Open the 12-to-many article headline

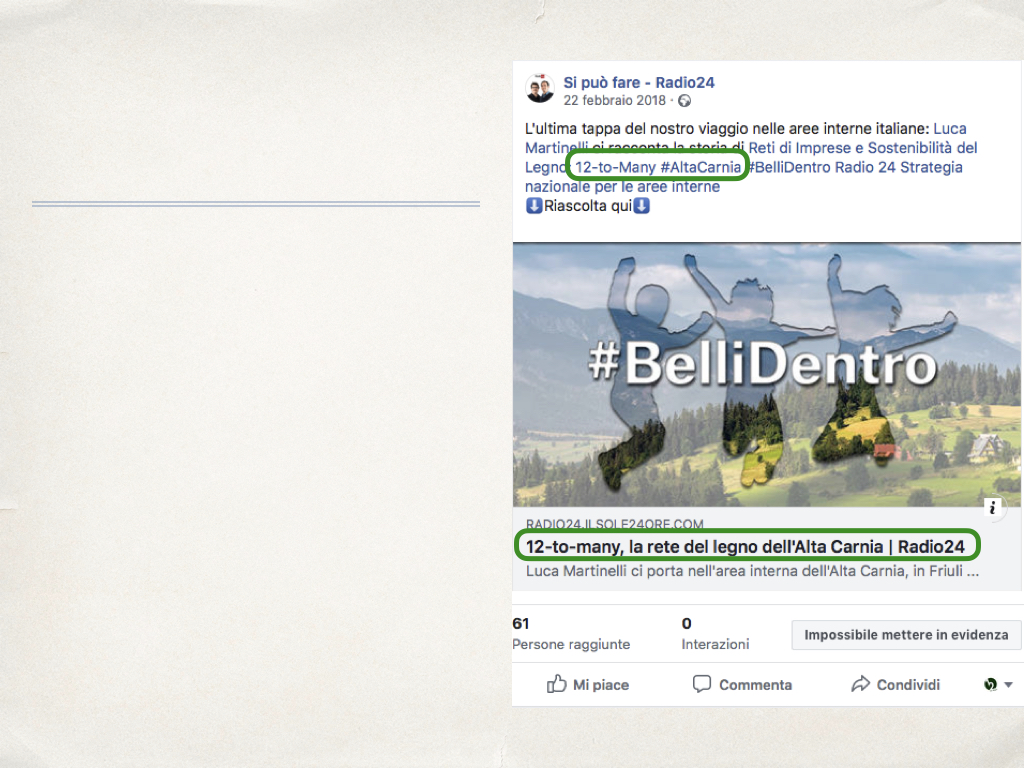click(745, 547)
